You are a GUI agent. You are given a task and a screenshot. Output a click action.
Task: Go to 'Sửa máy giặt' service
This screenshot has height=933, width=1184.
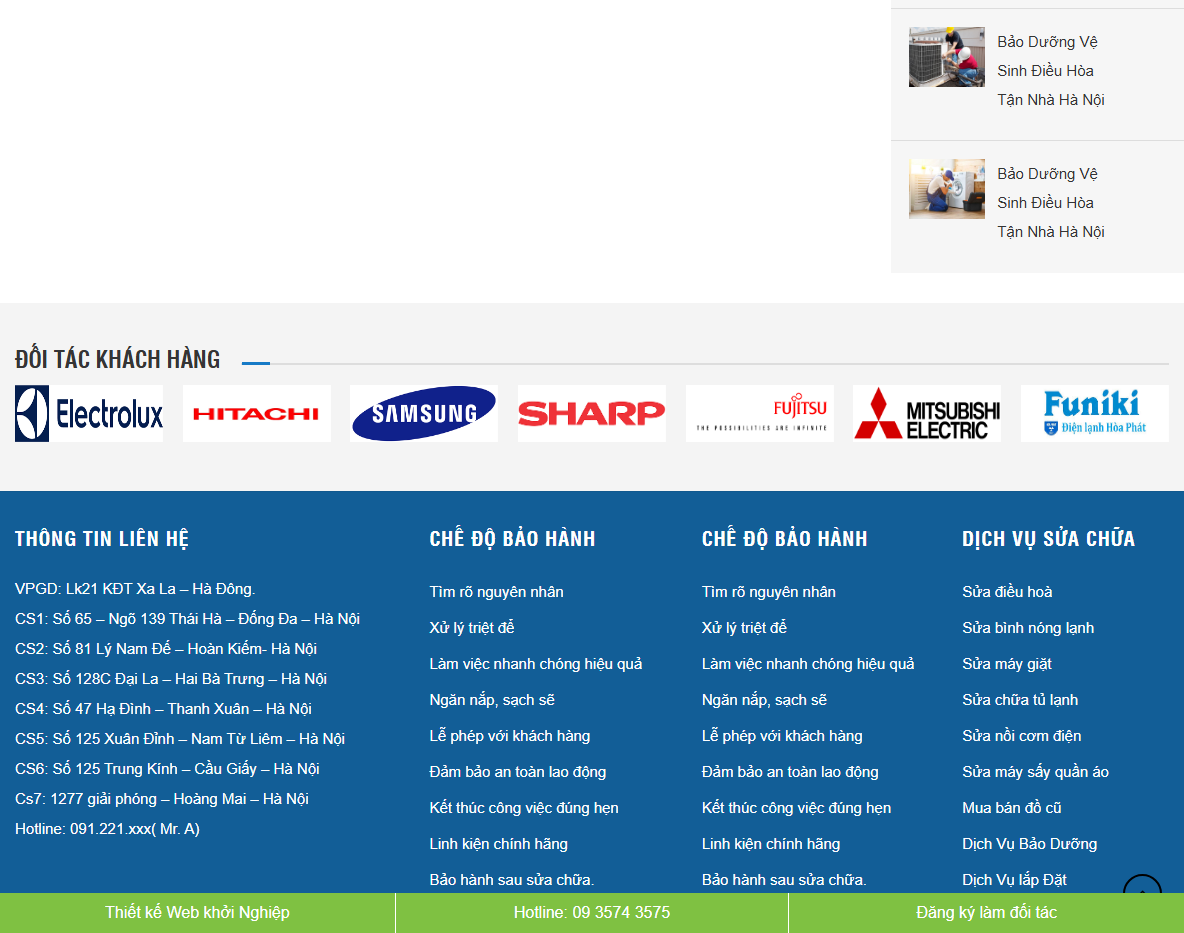[1007, 664]
